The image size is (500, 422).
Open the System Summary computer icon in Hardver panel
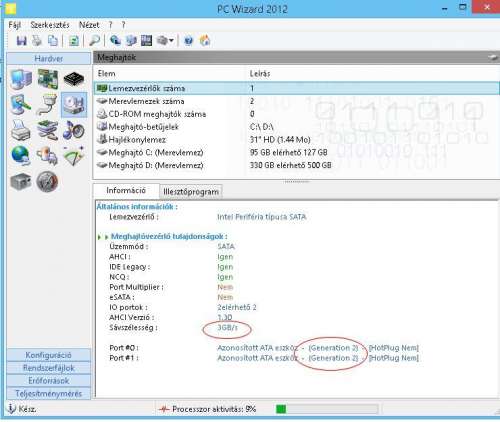pos(21,79)
